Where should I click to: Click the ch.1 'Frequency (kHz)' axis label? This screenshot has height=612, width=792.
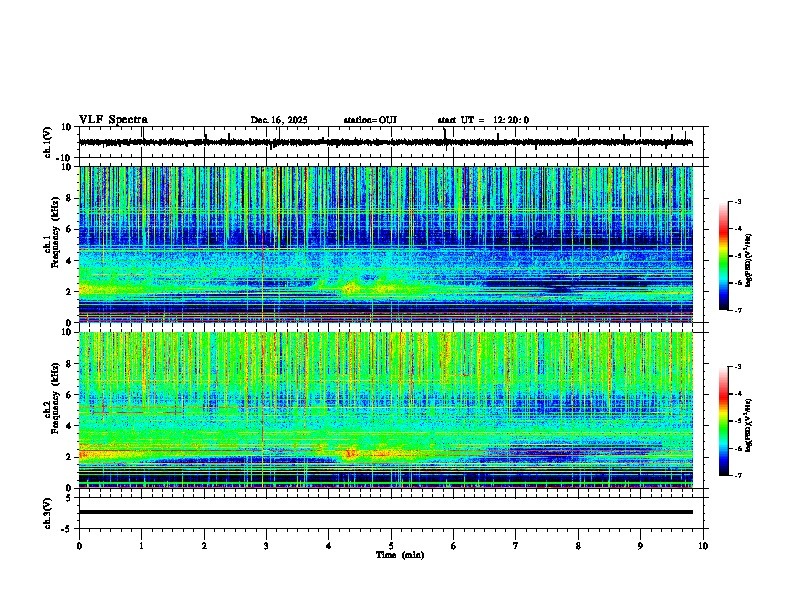point(55,232)
